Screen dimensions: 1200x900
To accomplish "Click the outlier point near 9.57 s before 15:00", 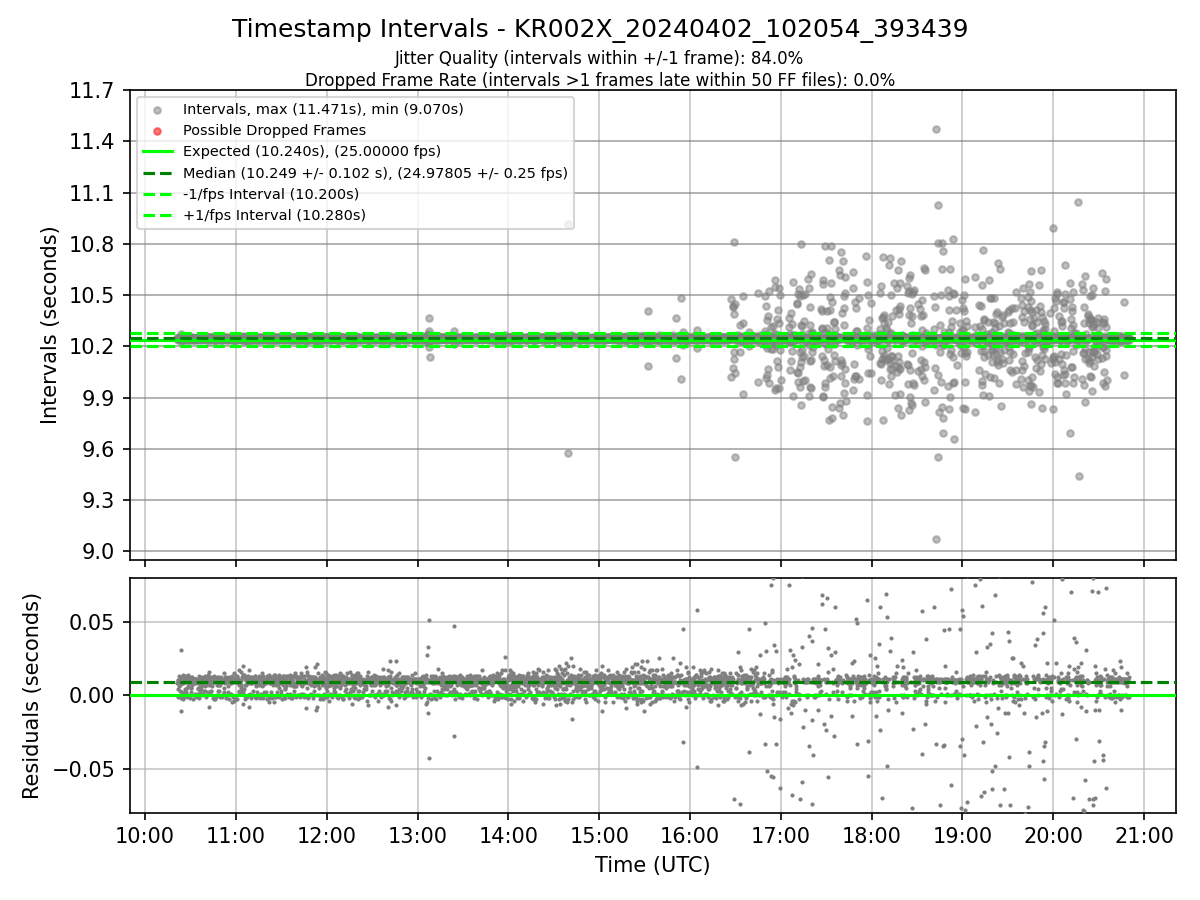I will click(x=568, y=453).
